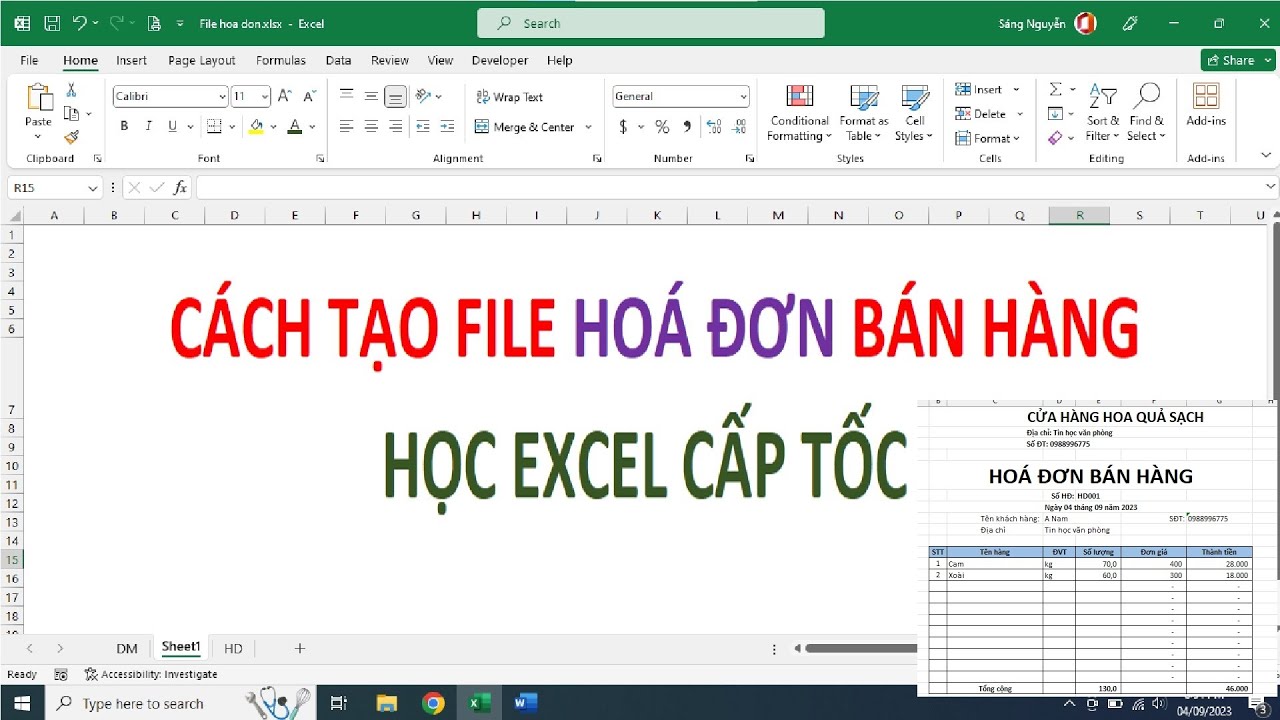This screenshot has height=720, width=1280.
Task: Open Word from the taskbar
Action: pos(525,703)
